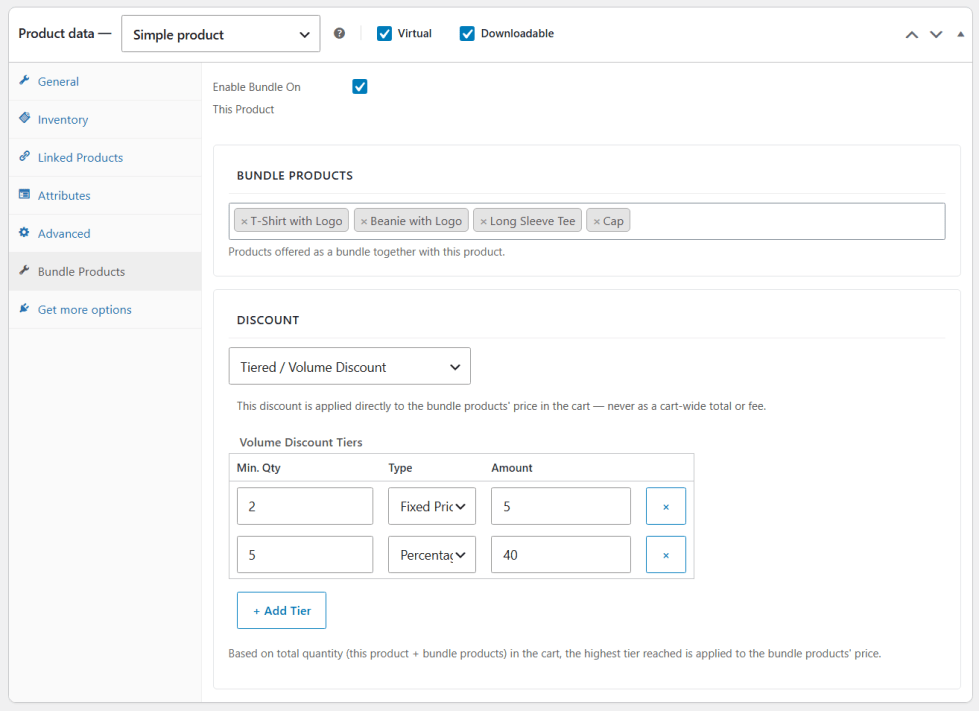
Task: Click the Volume Discount Tiers label
Action: tap(301, 442)
